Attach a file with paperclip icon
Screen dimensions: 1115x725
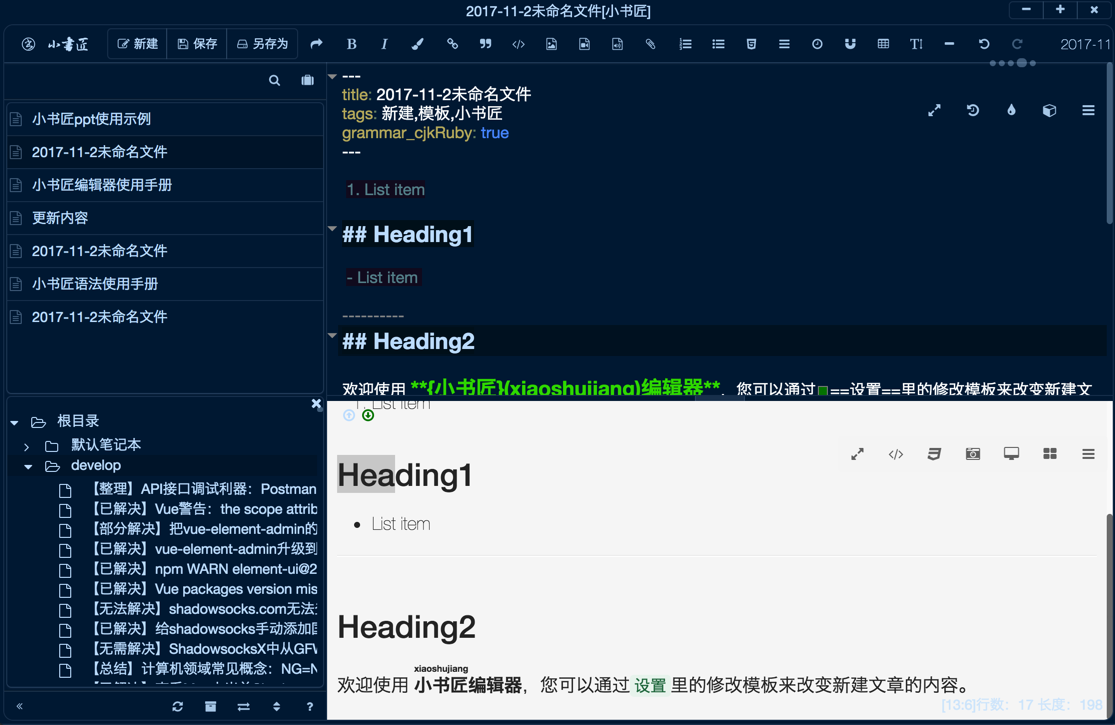pyautogui.click(x=650, y=44)
